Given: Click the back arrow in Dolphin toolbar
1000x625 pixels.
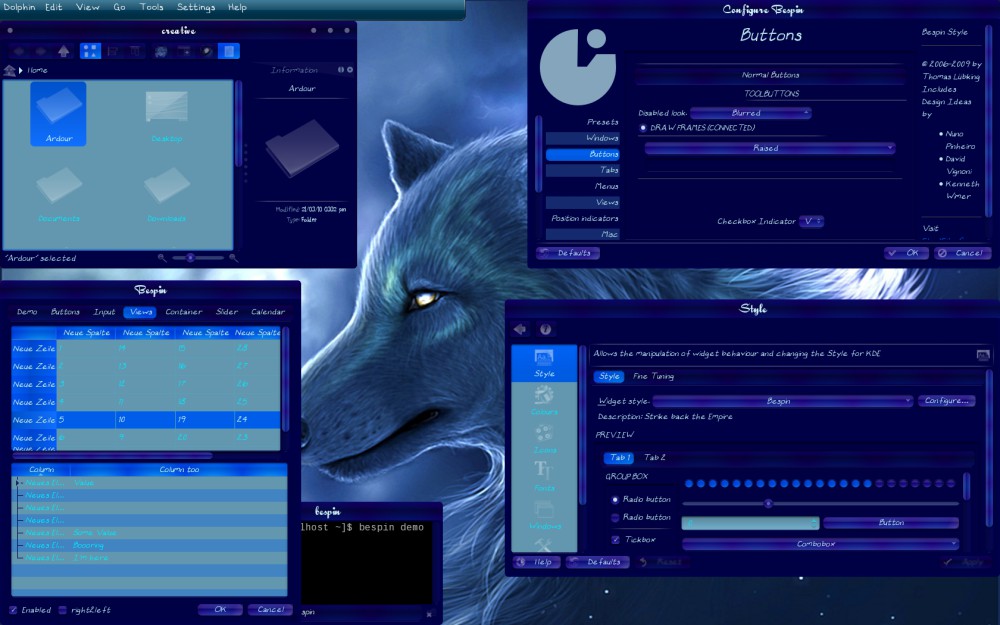Looking at the screenshot, I should 19,51.
